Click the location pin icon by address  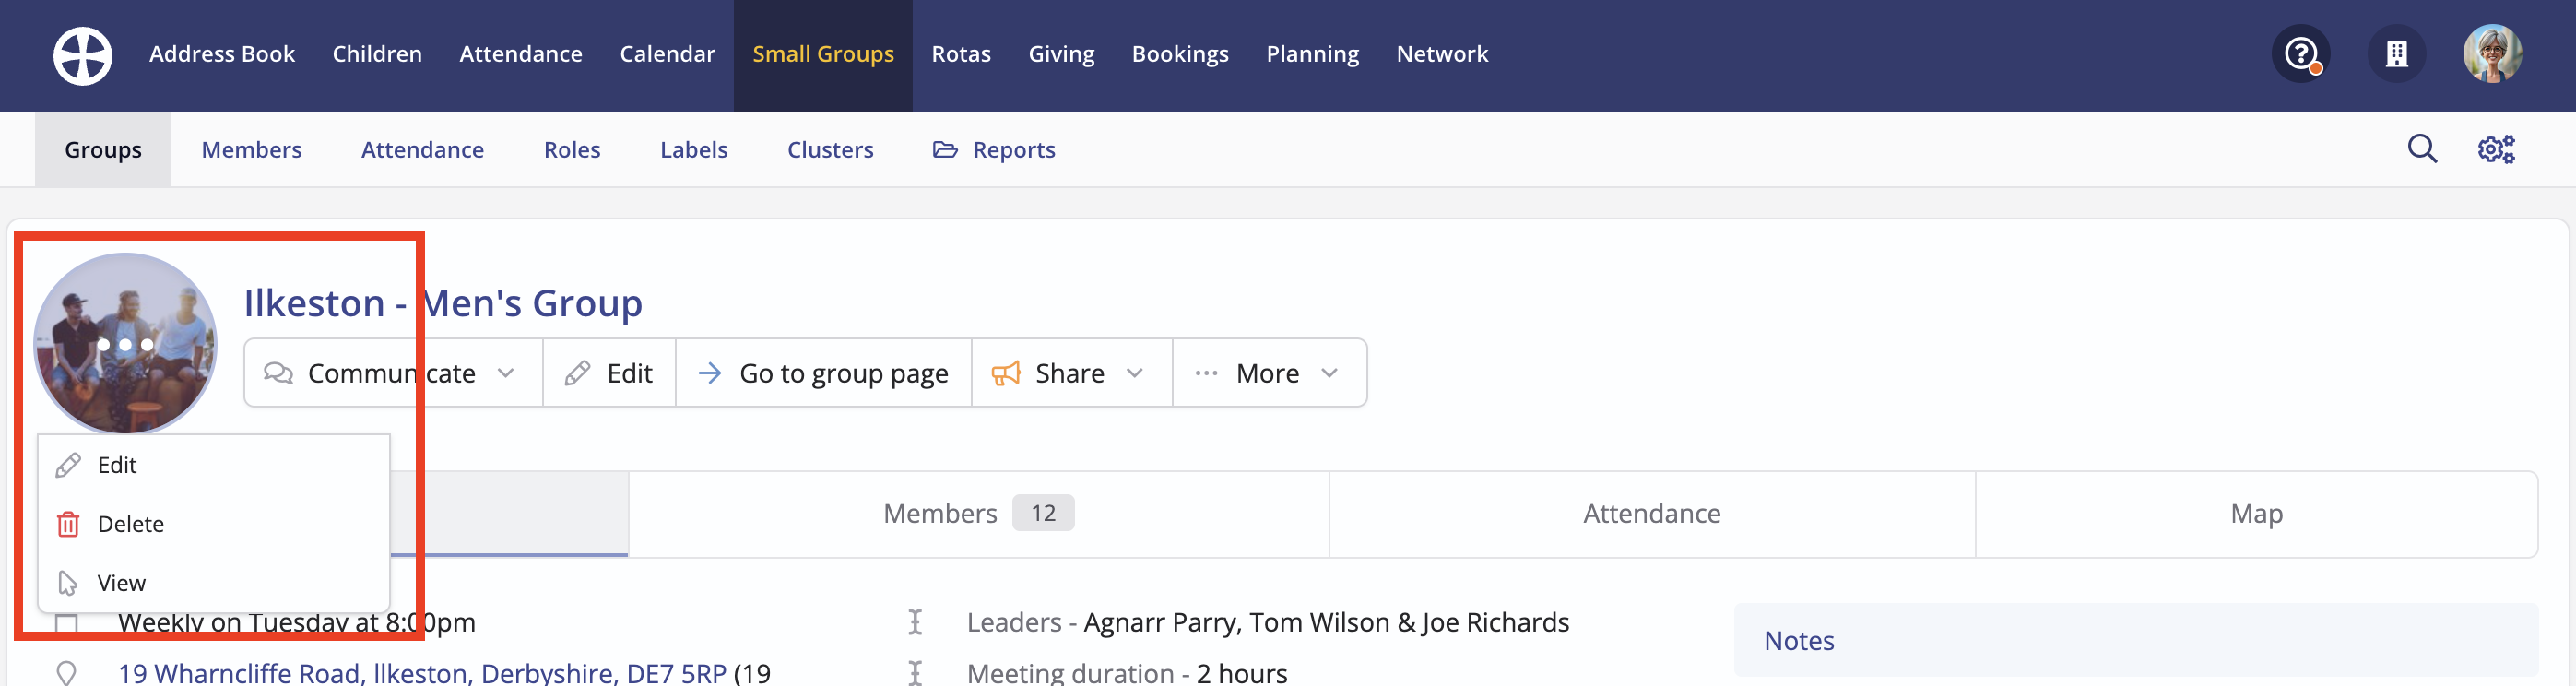(x=66, y=673)
